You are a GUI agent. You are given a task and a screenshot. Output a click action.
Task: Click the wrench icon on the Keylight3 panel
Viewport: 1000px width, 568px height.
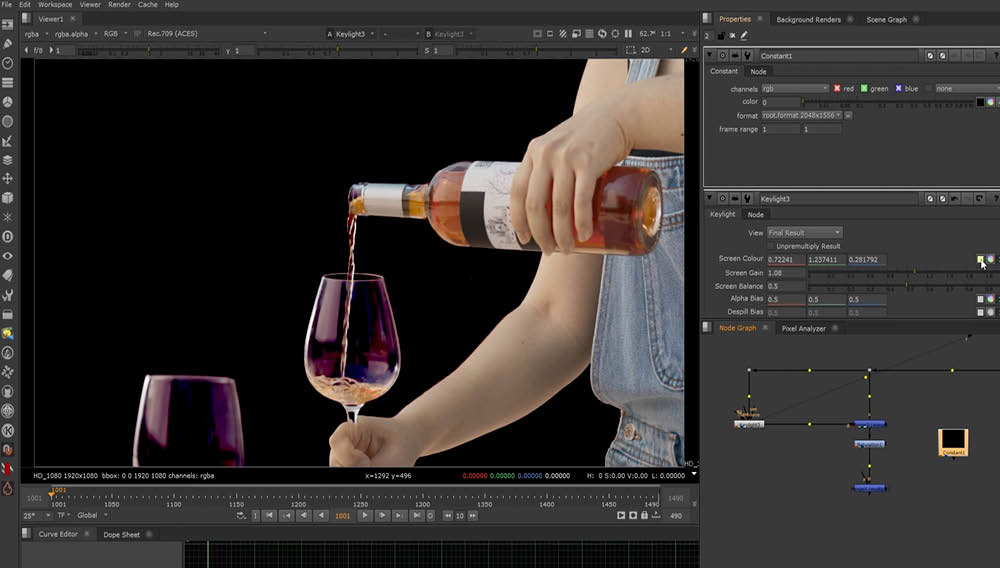[747, 198]
